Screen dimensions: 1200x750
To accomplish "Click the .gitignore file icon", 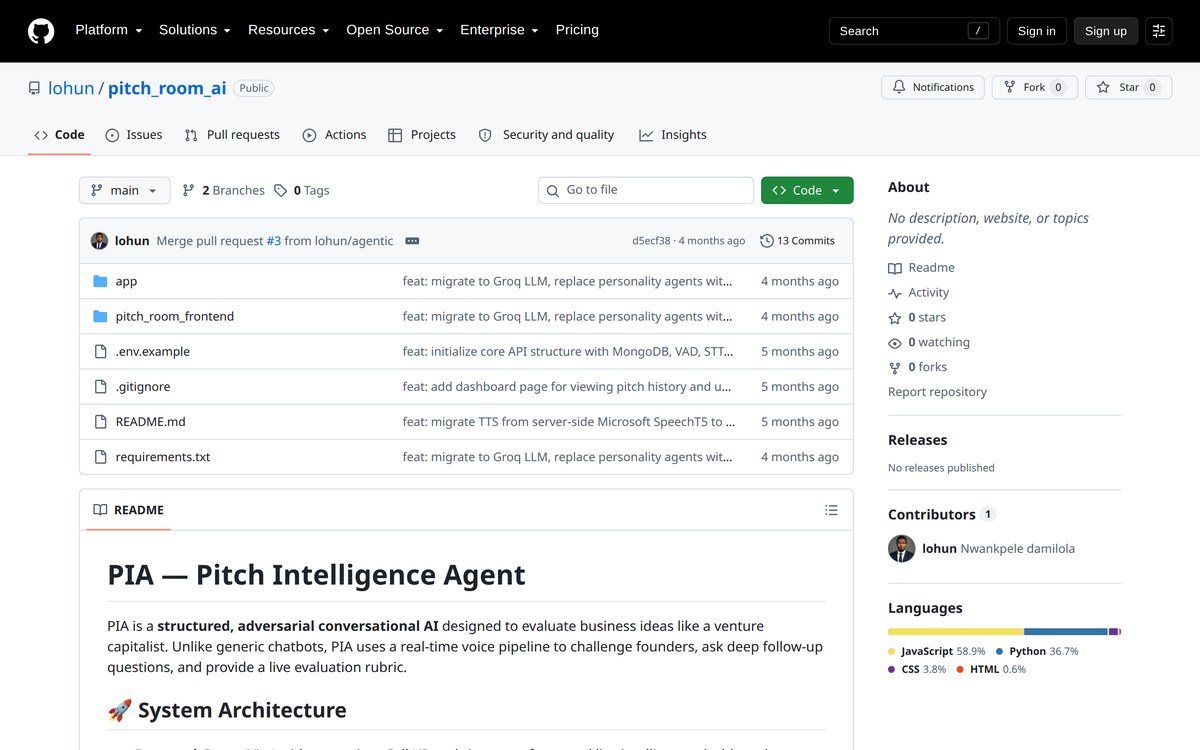I will click(100, 386).
